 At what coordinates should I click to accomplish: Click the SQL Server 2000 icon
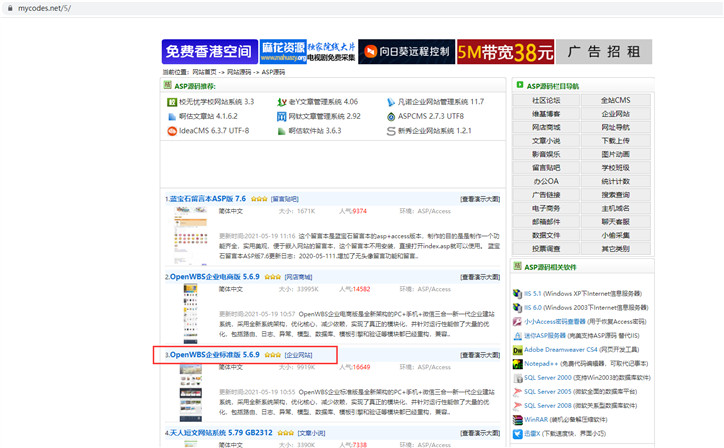[x=517, y=378]
